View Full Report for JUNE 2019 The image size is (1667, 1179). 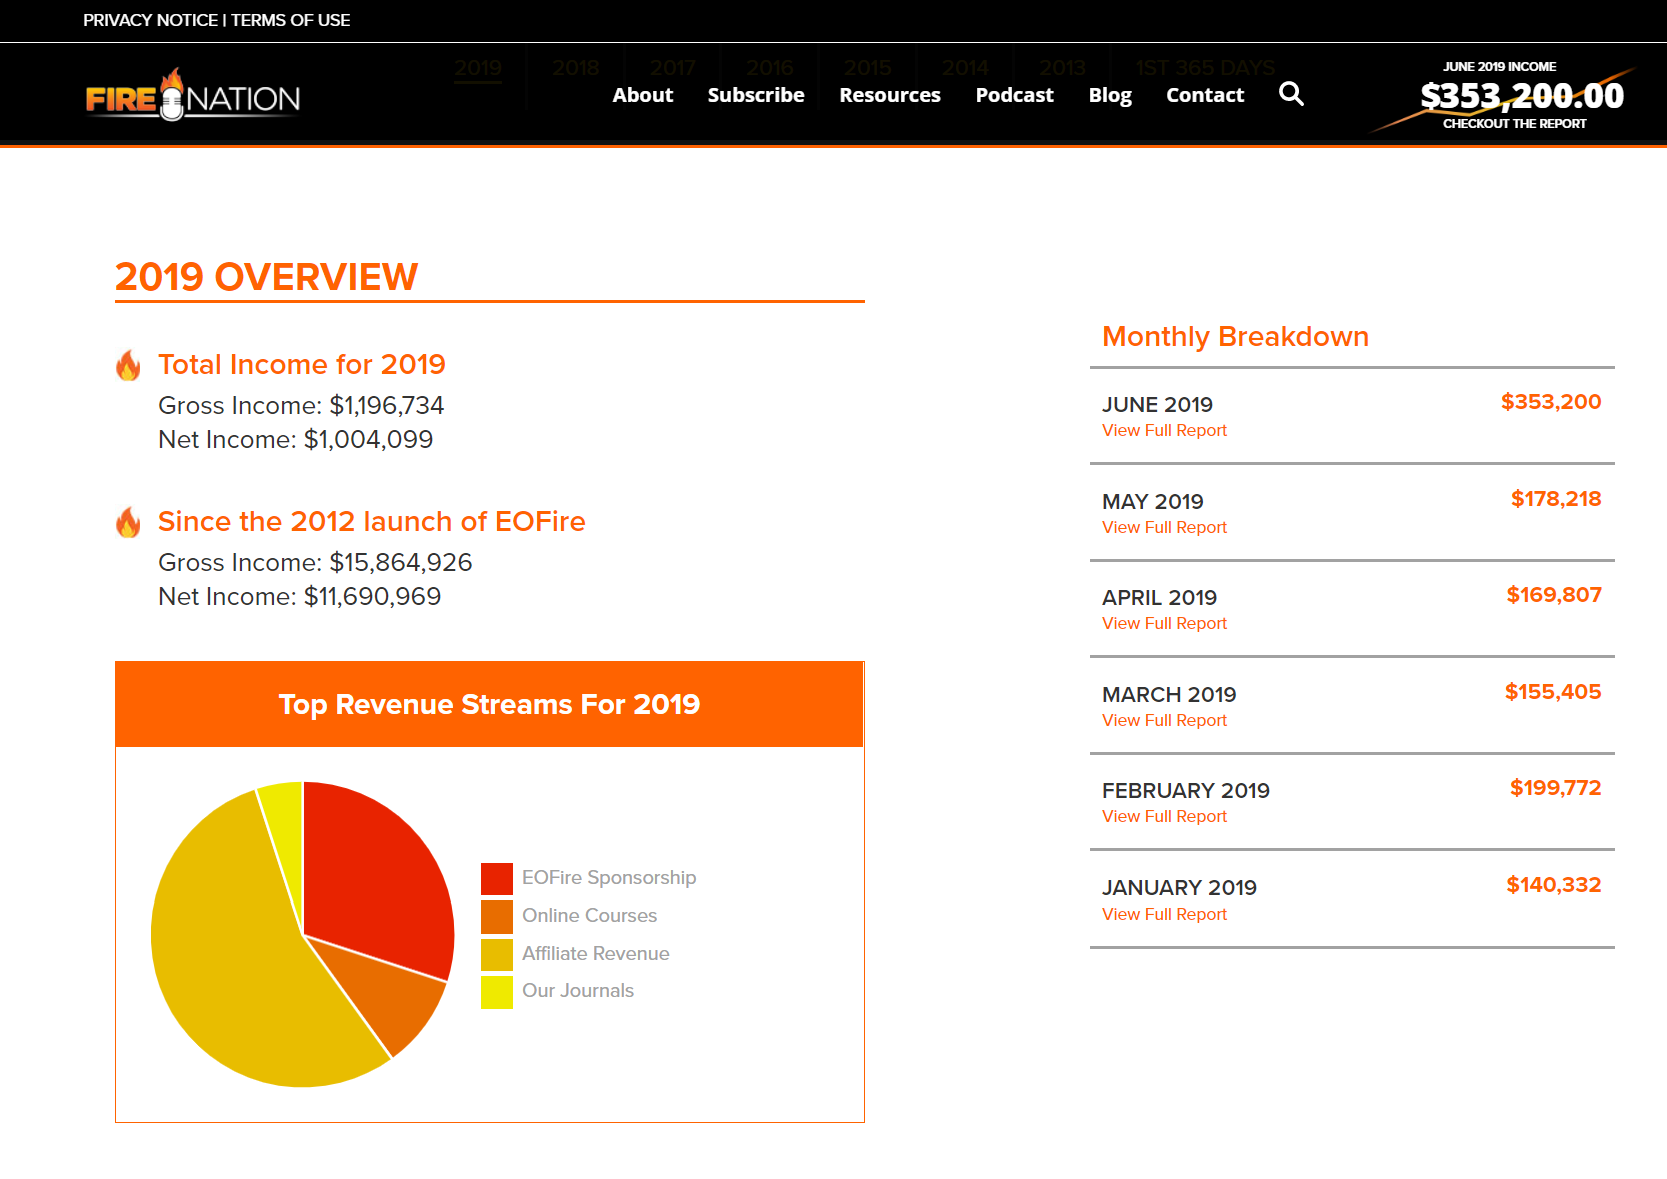click(1163, 430)
